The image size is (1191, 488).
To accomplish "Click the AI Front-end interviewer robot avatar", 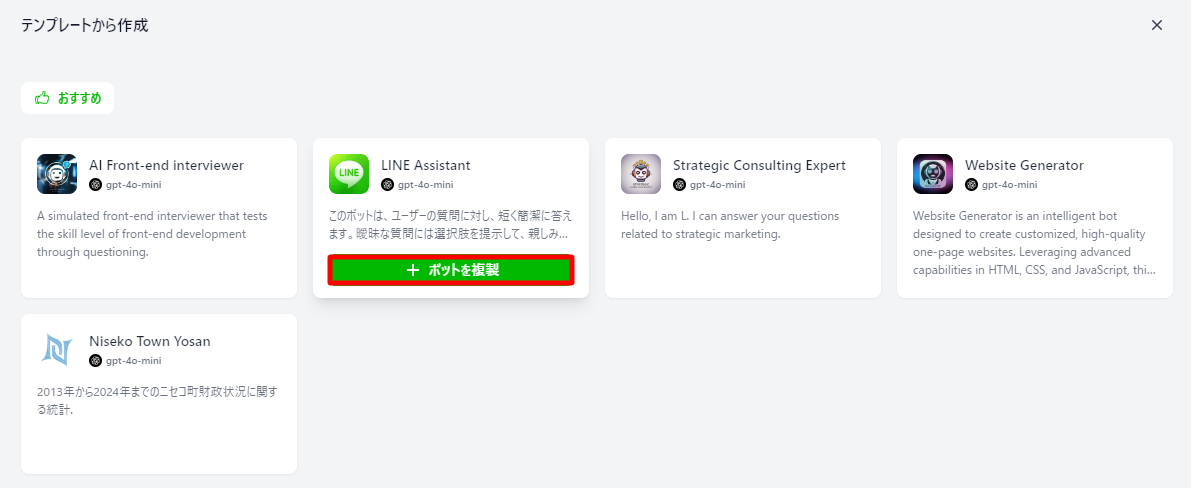I will (57, 174).
